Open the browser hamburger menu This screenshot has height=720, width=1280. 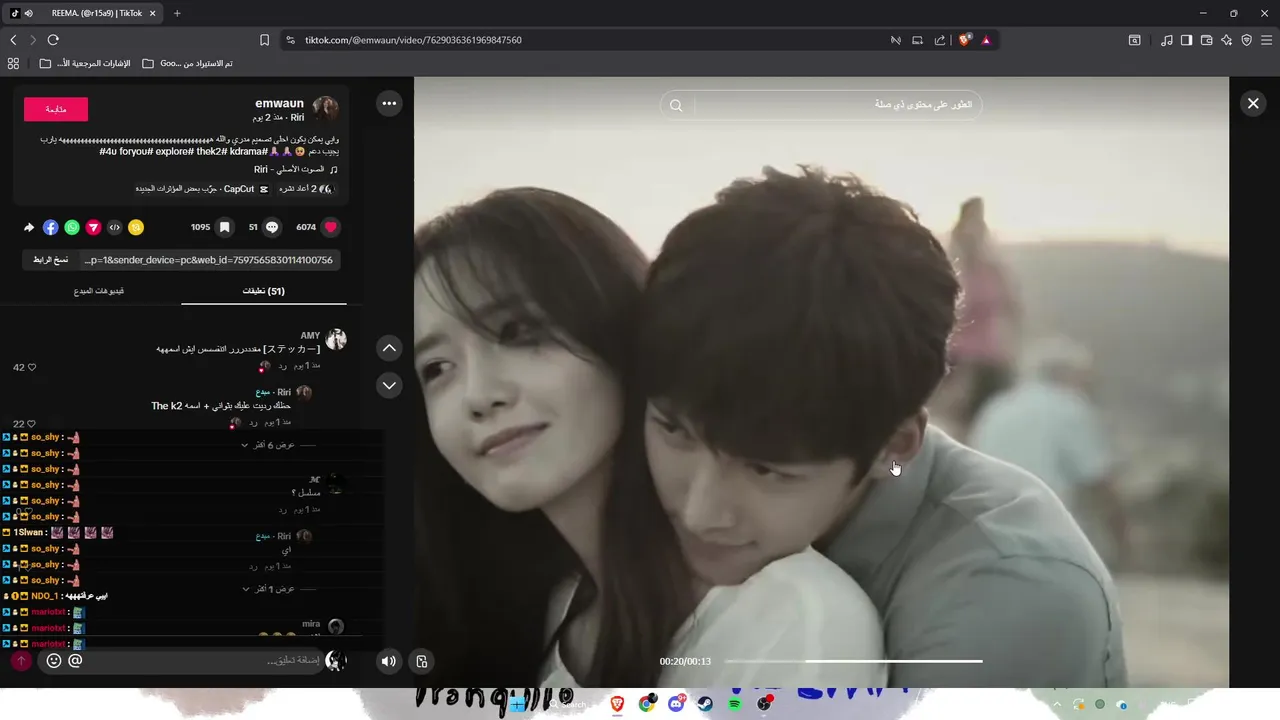pyautogui.click(x=1266, y=40)
